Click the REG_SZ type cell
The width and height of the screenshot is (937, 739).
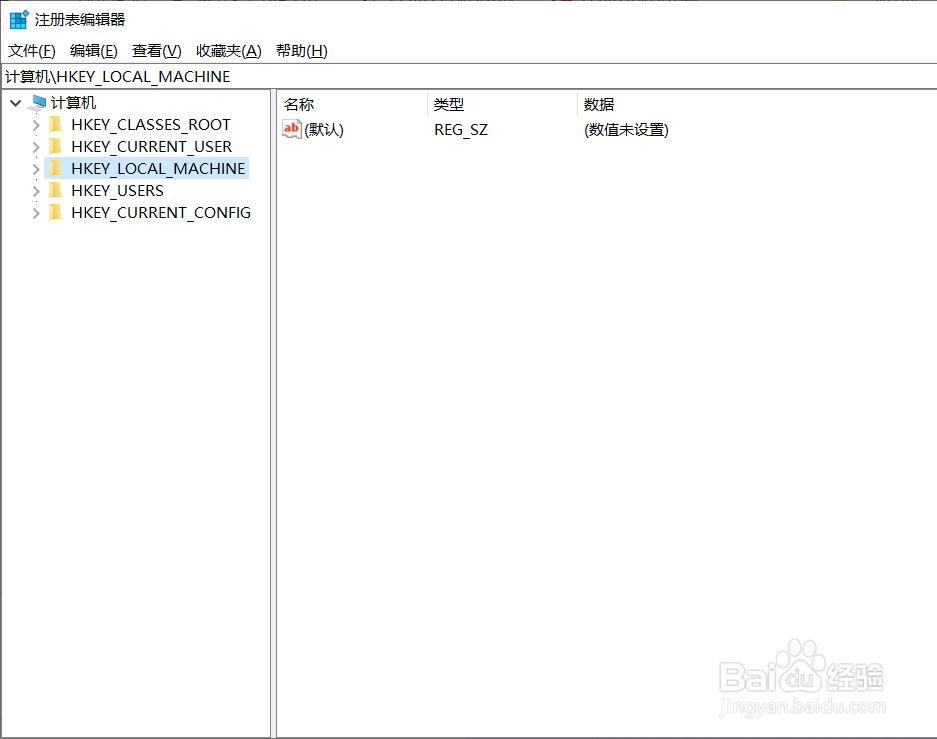[x=461, y=130]
